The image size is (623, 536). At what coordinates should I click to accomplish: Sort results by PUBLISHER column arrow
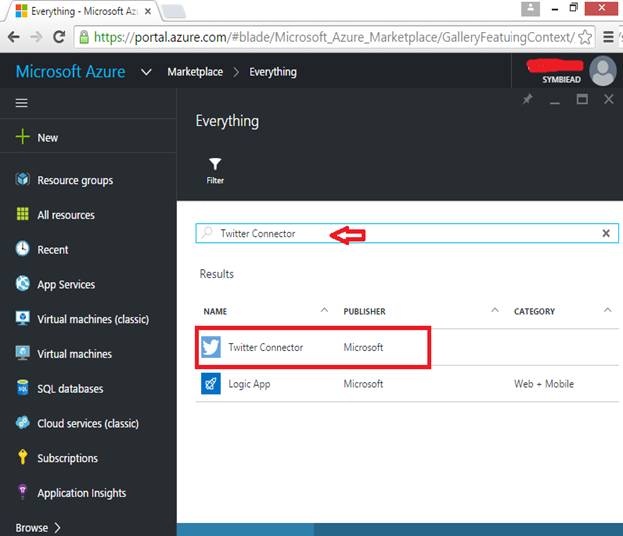[495, 310]
